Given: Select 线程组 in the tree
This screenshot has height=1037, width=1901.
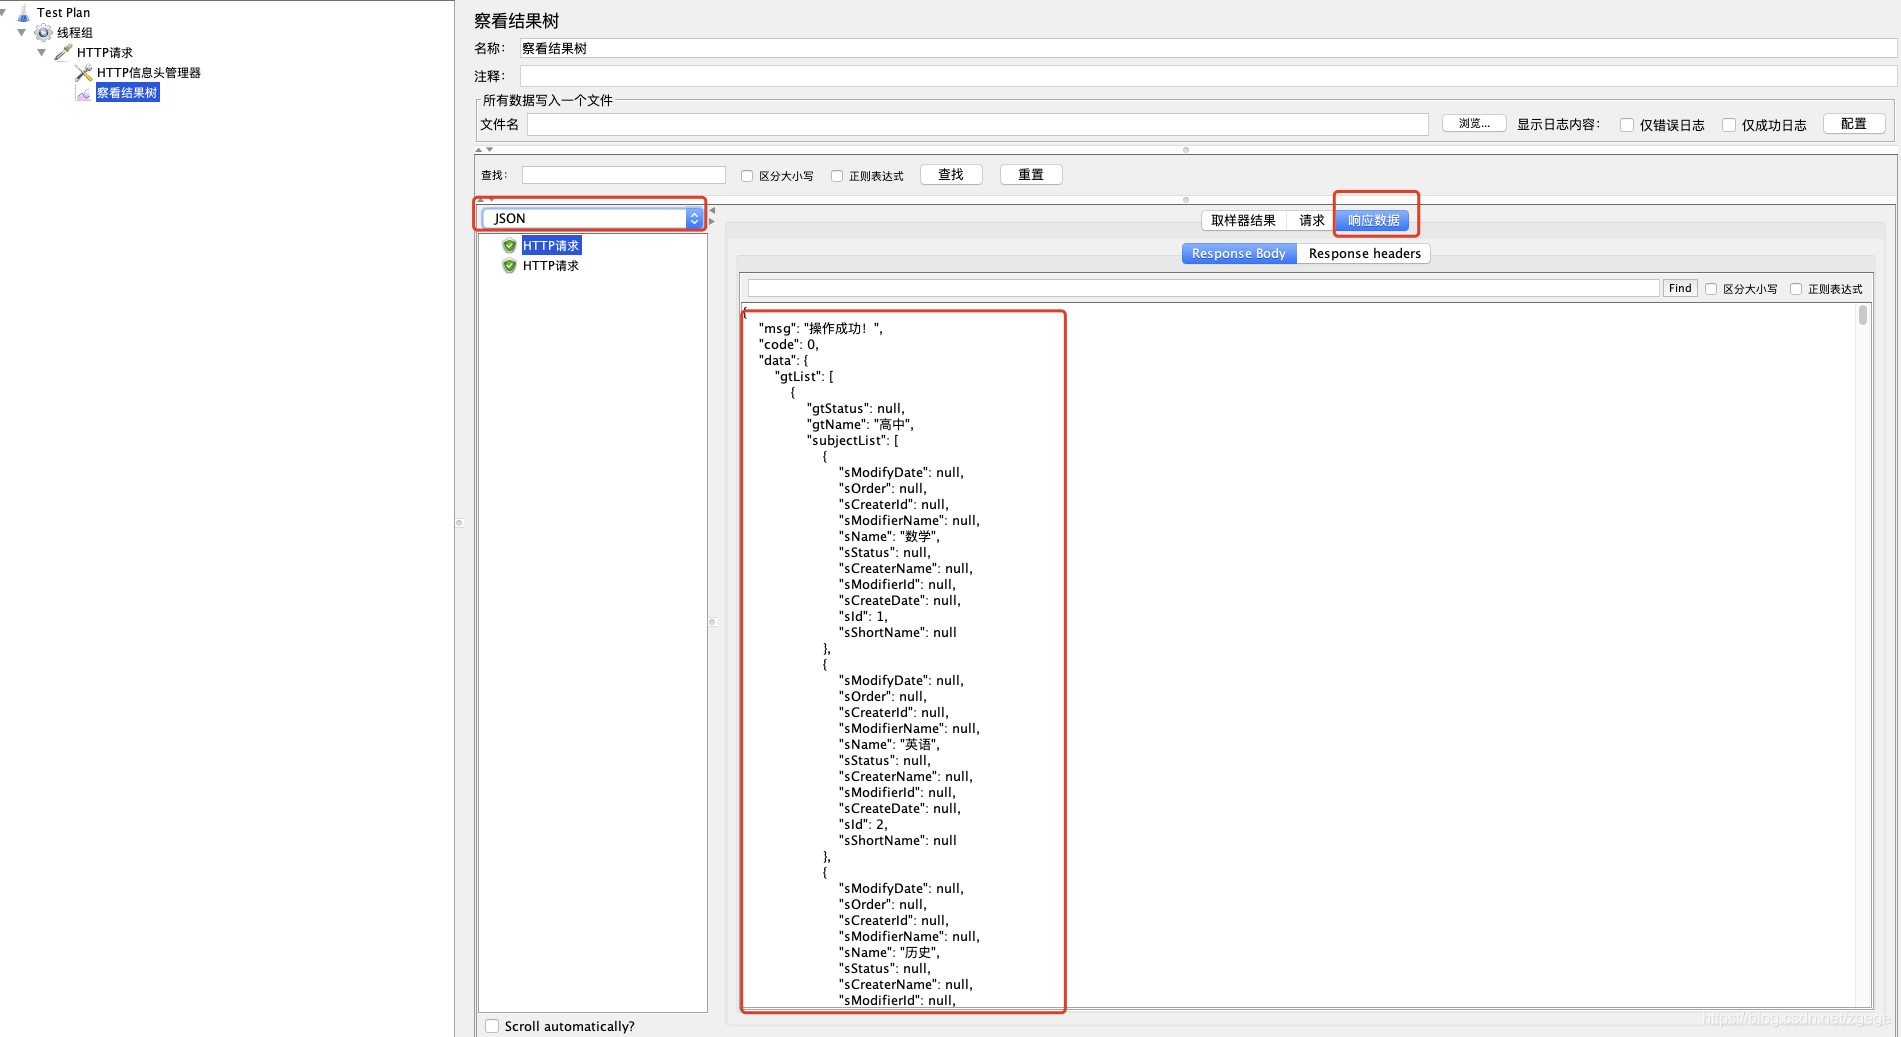Looking at the screenshot, I should point(74,33).
